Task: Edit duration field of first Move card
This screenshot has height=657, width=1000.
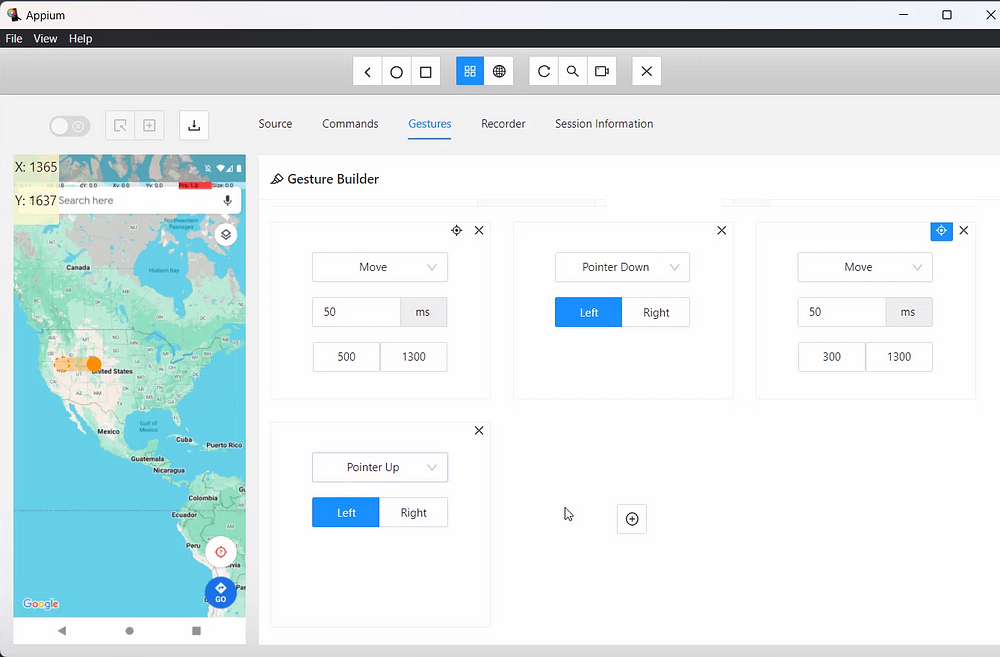Action: [357, 312]
